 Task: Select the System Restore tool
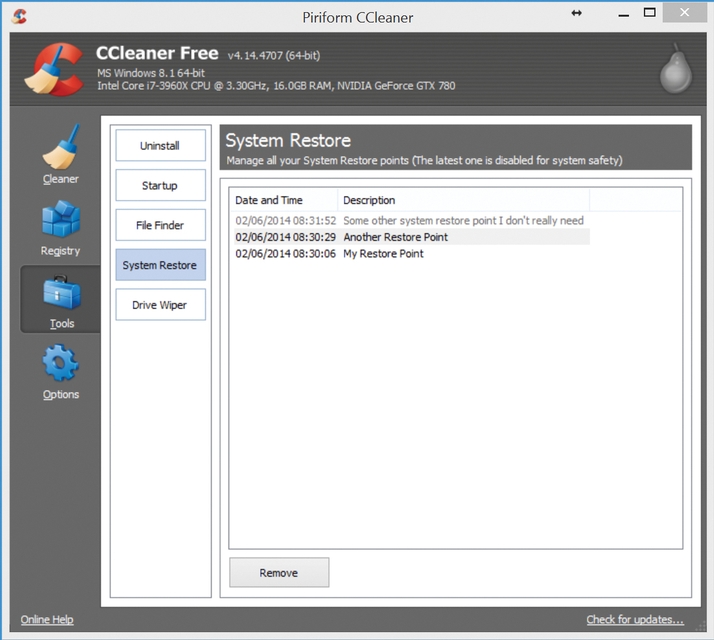[160, 265]
